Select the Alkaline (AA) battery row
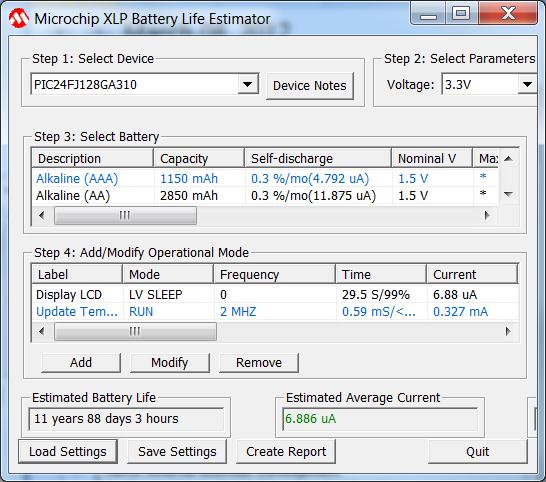This screenshot has width=546, height=482. click(x=265, y=195)
